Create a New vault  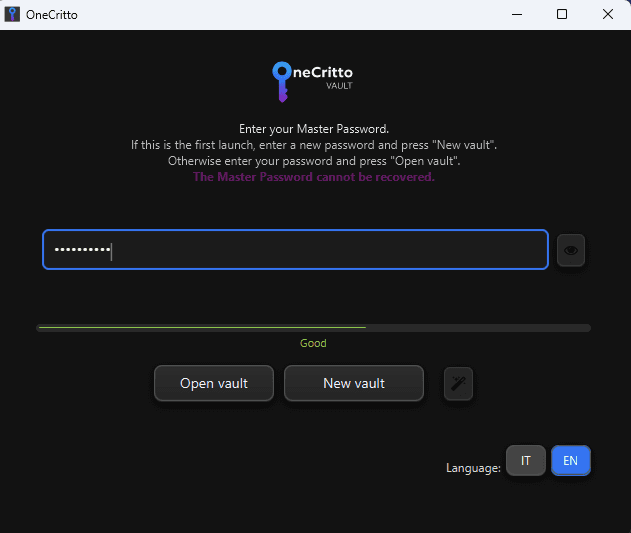[354, 383]
